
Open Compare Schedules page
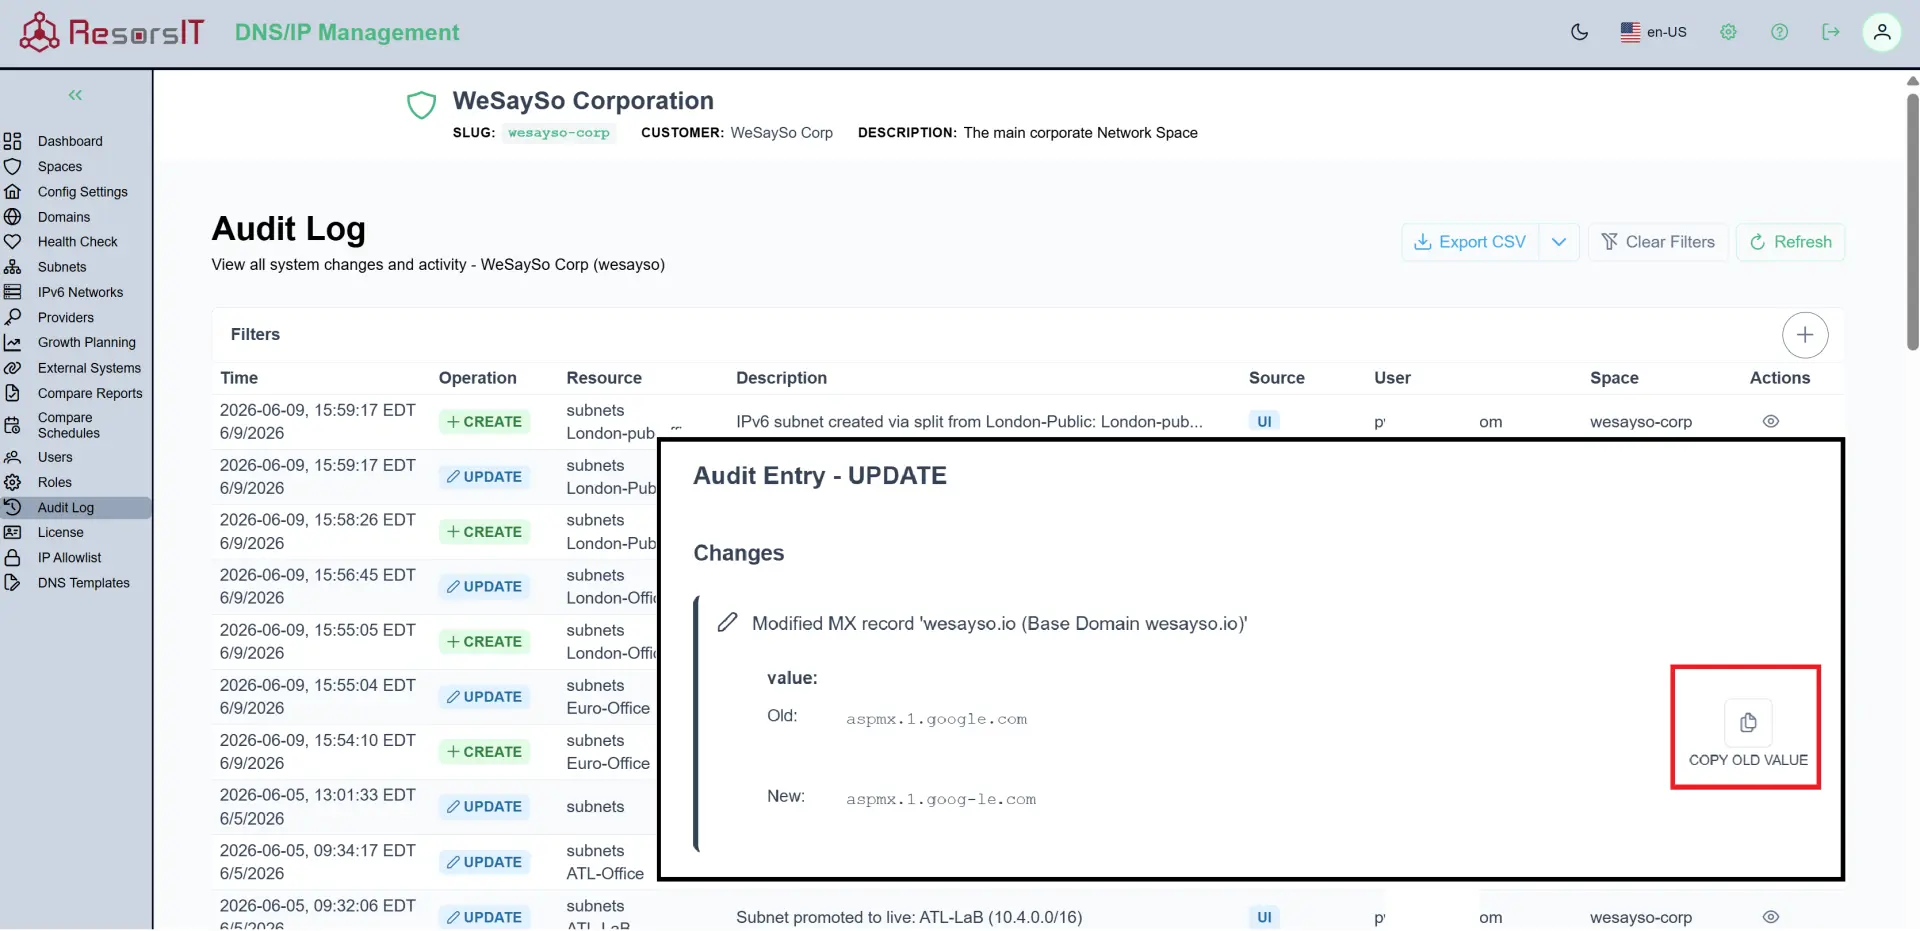point(68,425)
